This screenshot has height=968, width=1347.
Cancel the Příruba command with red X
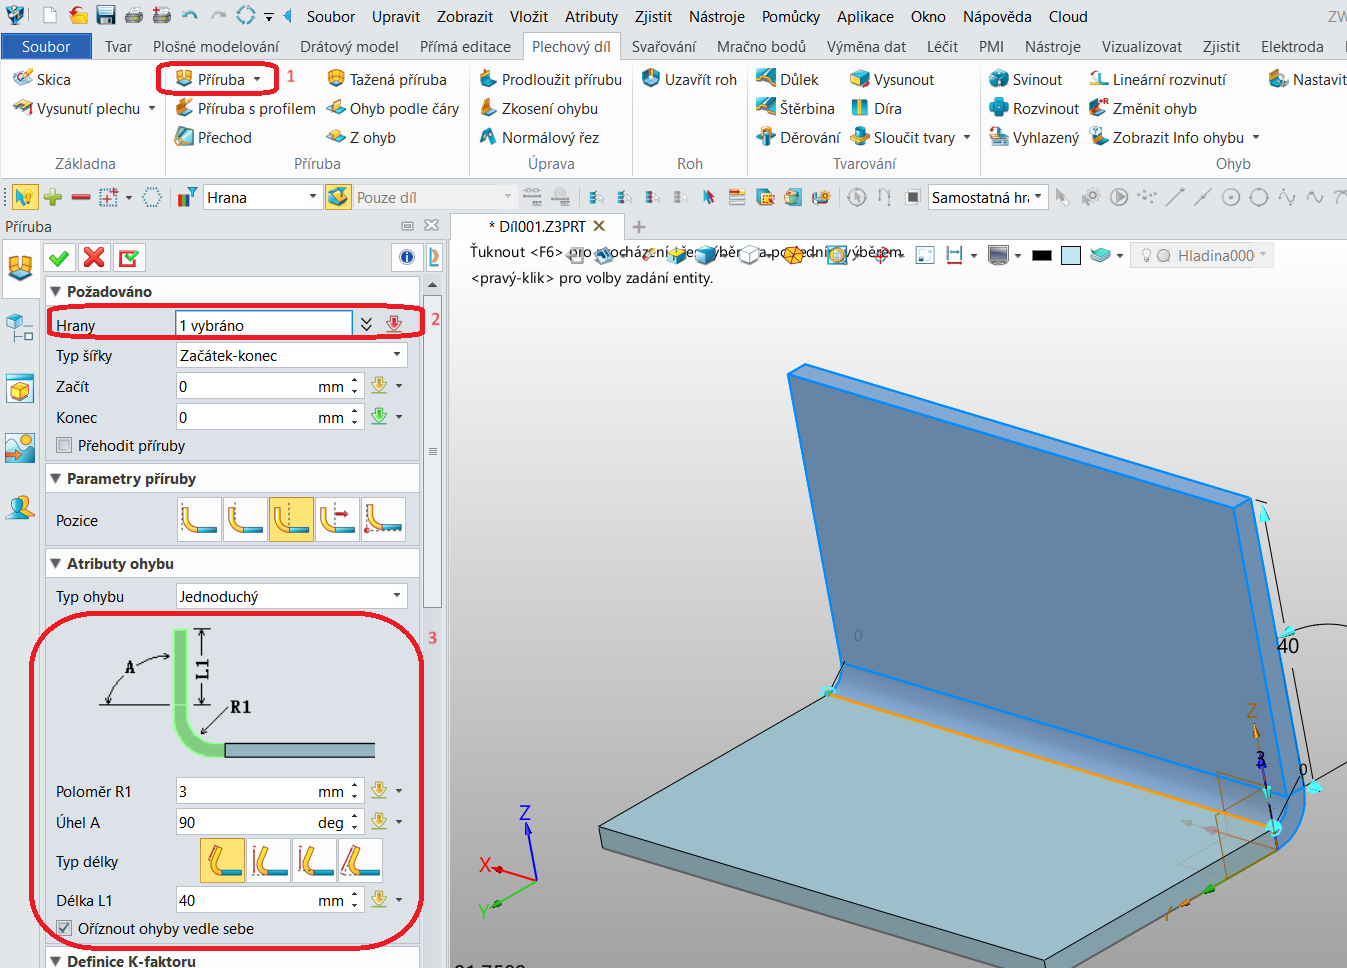pyautogui.click(x=94, y=258)
